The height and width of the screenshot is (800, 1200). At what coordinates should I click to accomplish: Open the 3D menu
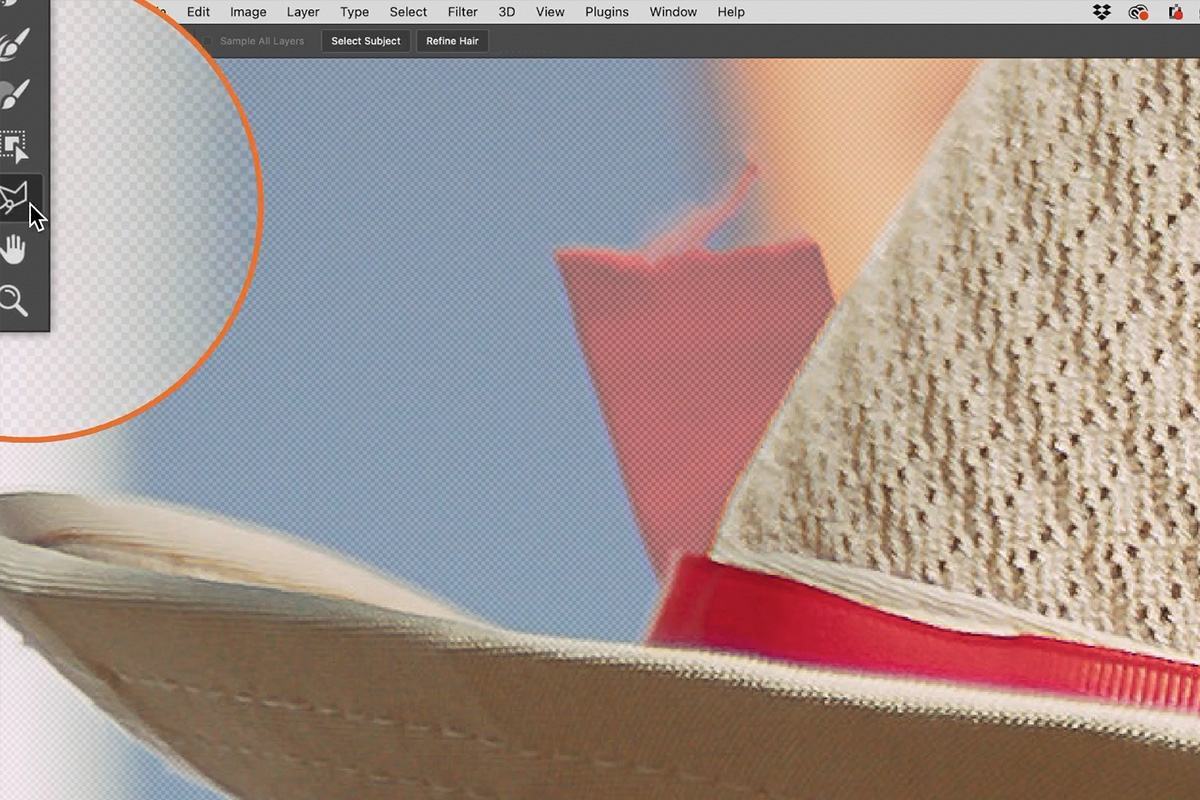coord(507,12)
